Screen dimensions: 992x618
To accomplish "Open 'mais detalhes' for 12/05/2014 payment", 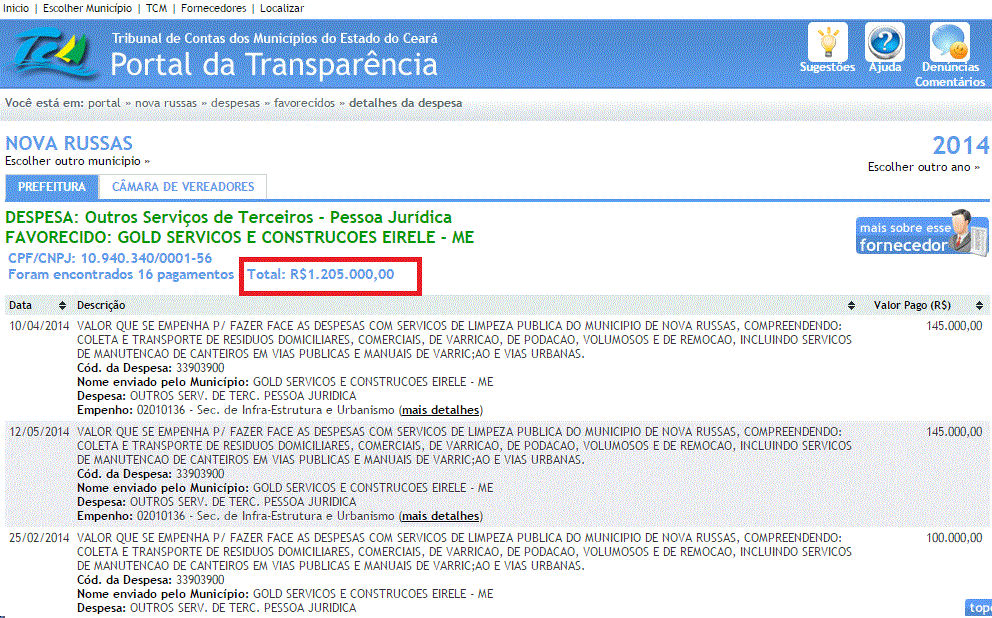I will coord(440,516).
